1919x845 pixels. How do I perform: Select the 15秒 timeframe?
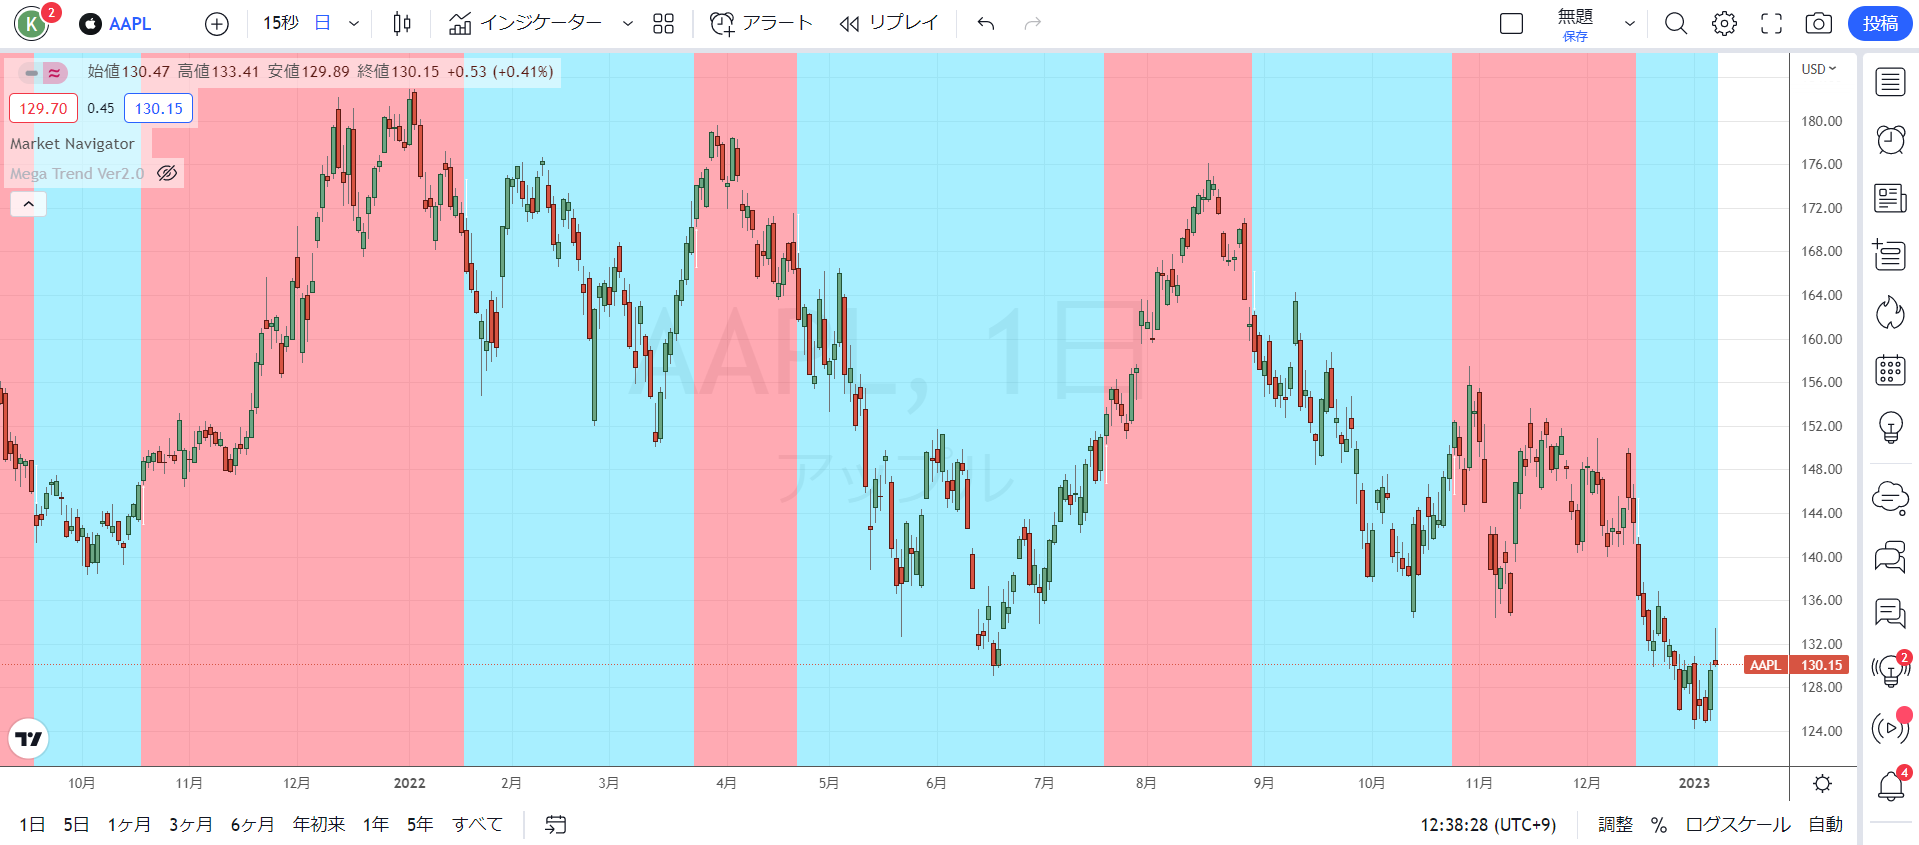click(x=281, y=23)
